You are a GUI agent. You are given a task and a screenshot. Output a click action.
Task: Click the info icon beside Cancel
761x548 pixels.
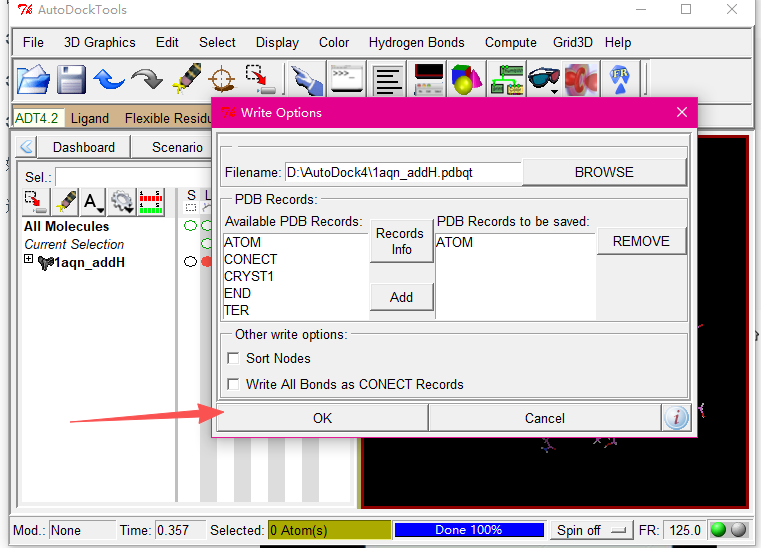click(676, 418)
